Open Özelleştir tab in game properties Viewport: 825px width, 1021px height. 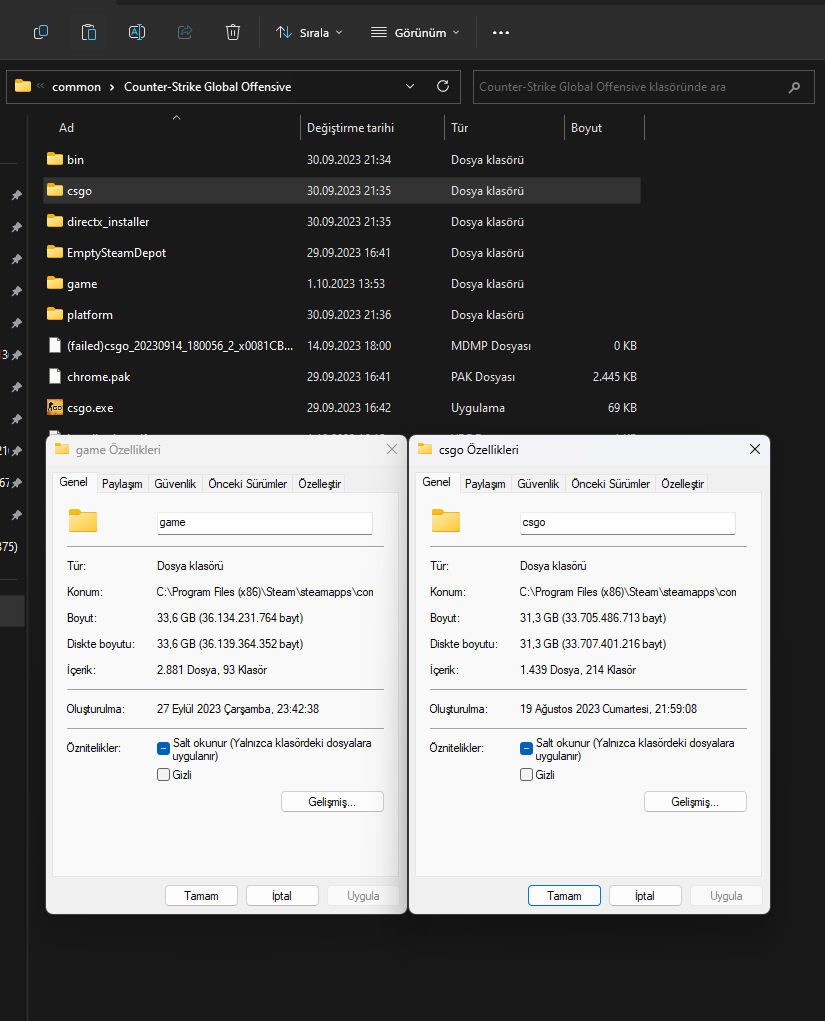(x=319, y=484)
